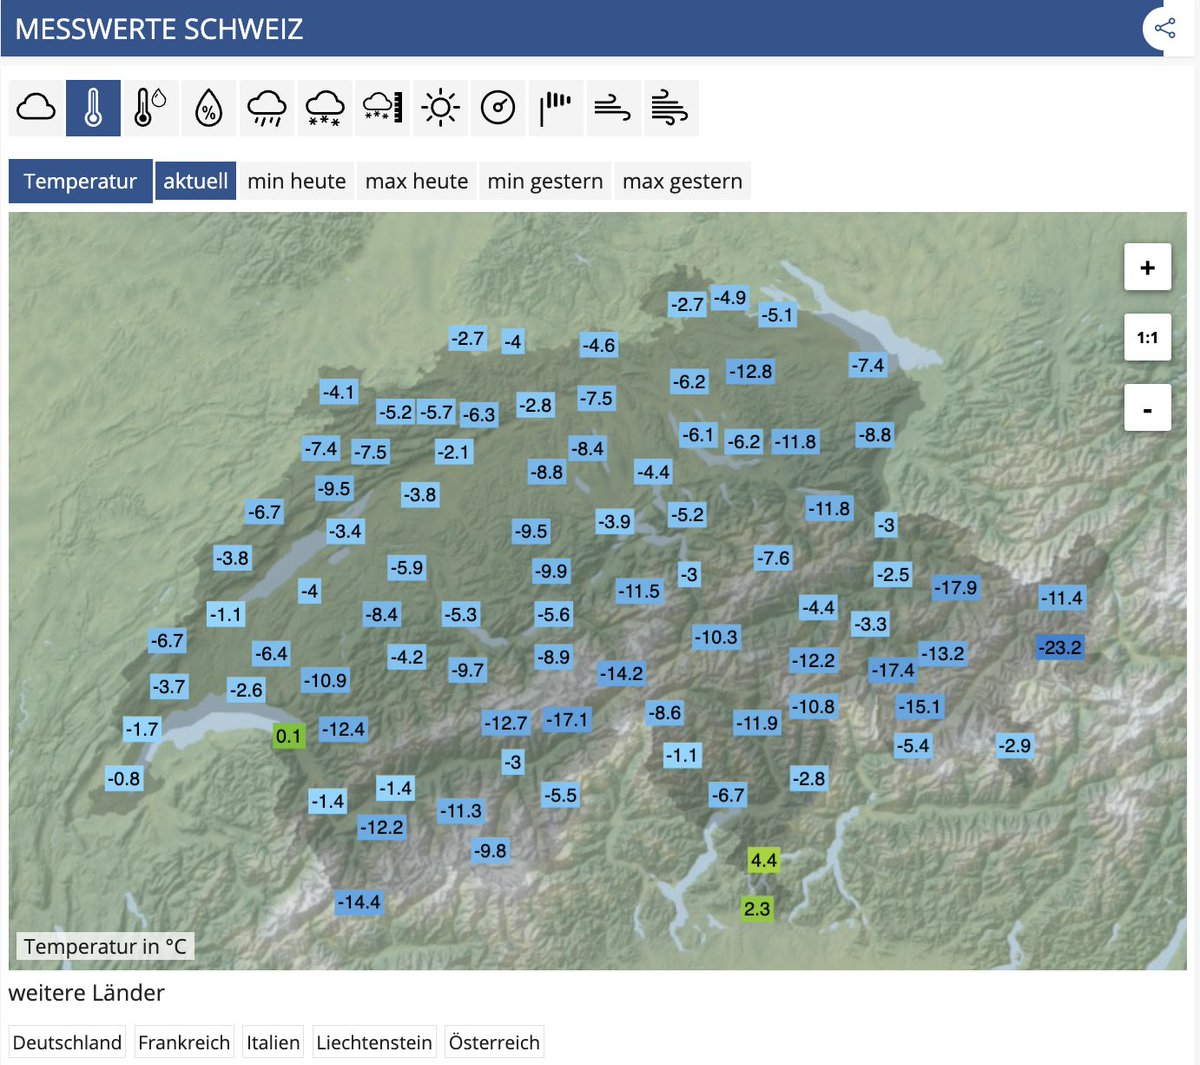Switch to the aktuell tab
Screen dimensions: 1200x1065
(x=196, y=181)
